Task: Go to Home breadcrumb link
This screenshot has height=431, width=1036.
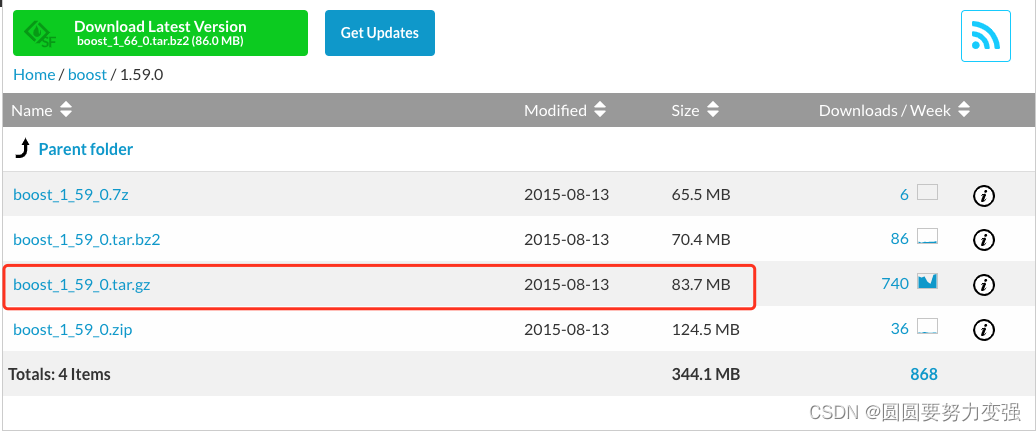Action: click(x=34, y=75)
